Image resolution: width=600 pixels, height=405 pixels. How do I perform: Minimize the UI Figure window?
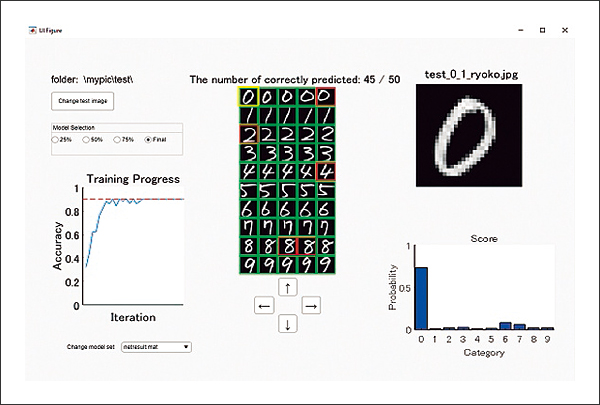click(x=521, y=30)
